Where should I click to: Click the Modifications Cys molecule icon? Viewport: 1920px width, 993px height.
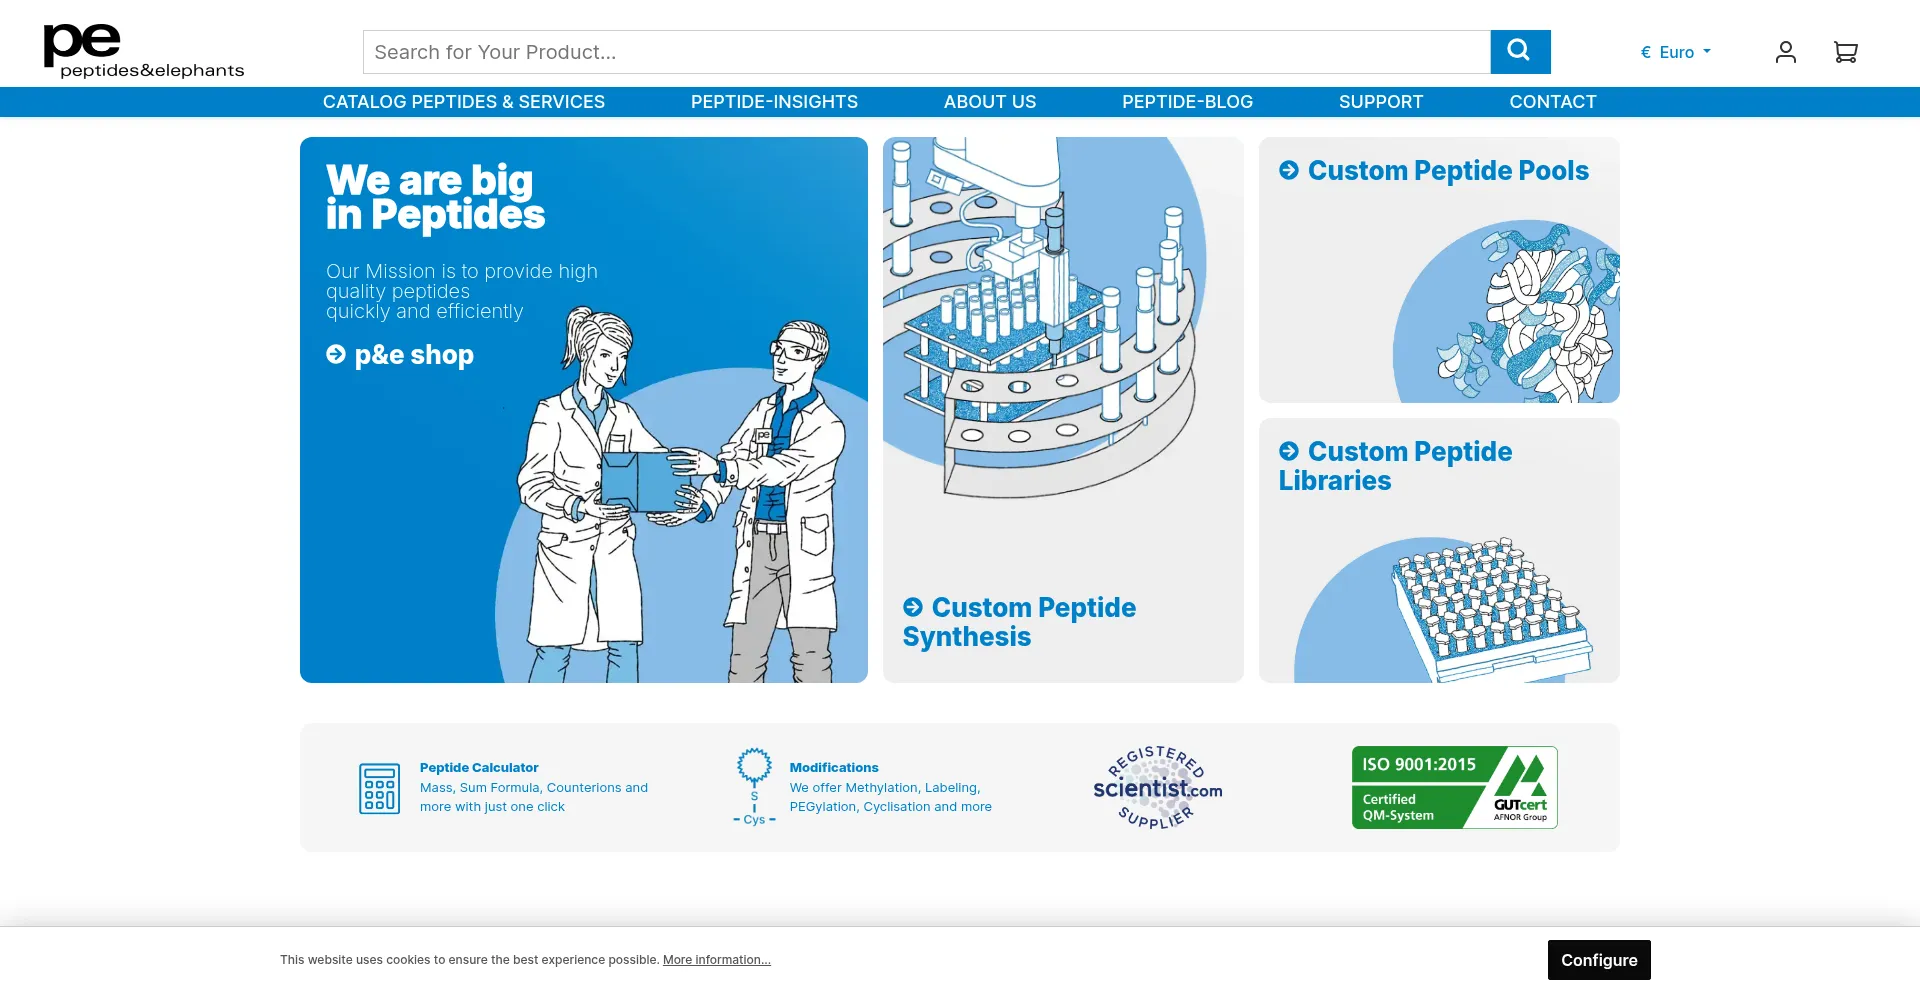[754, 787]
